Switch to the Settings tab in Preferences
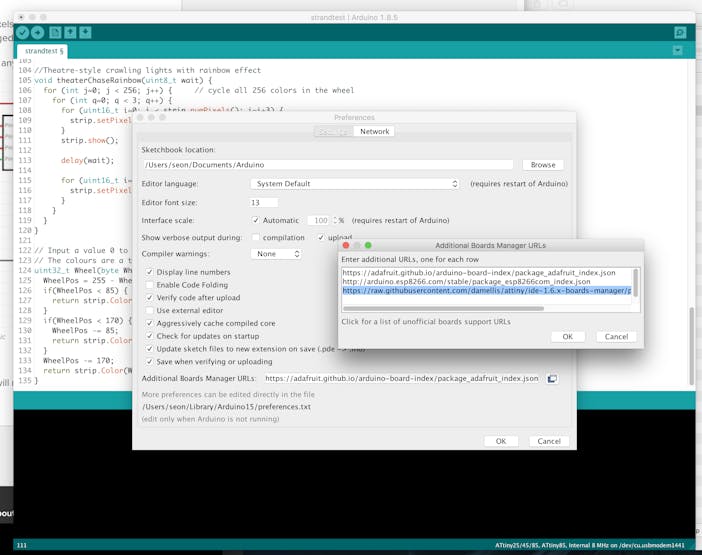702x555 pixels. [334, 132]
